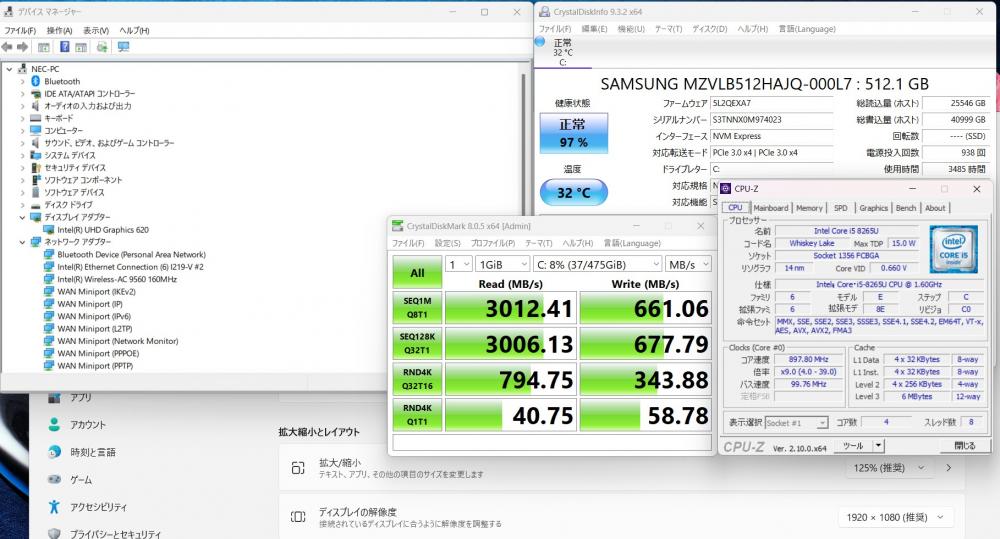This screenshot has width=1000, height=539.
Task: Click the speaker icon beside オーディオの入力および出力
Action: (36, 106)
